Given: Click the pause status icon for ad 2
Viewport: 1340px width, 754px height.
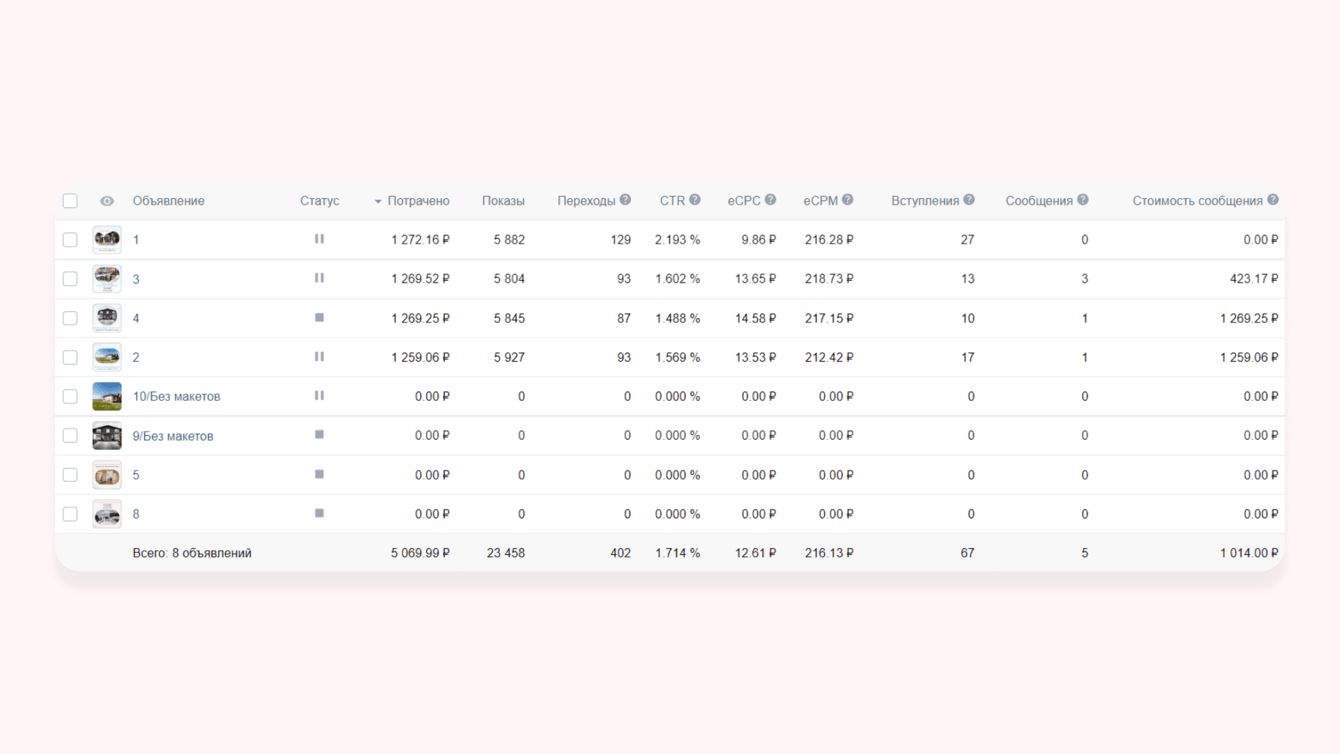Looking at the screenshot, I should [x=319, y=356].
